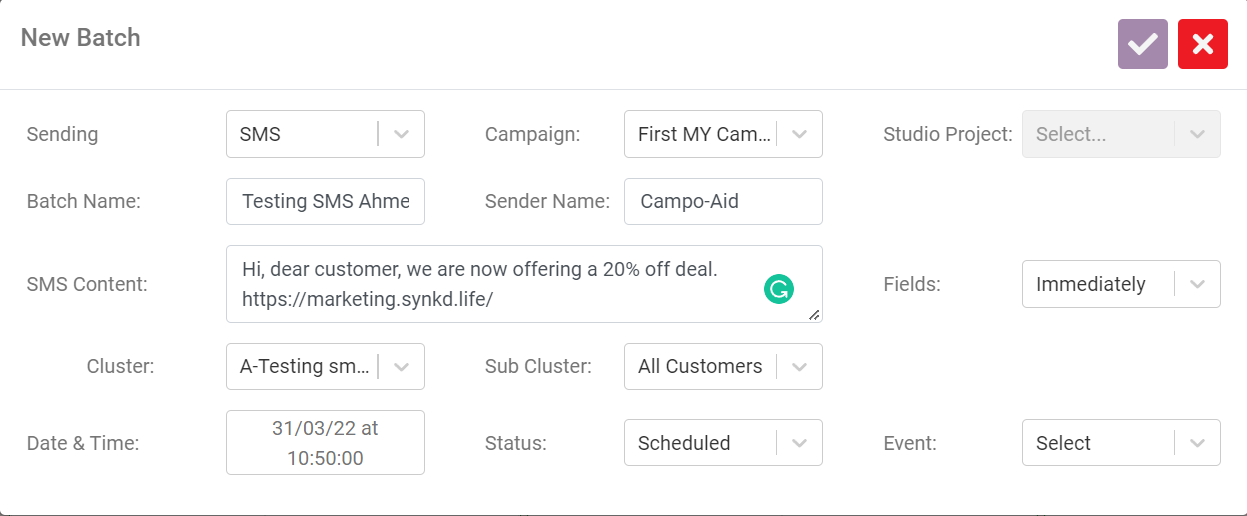
Task: Click the chevron arrow of Fields dropdown
Action: point(1197,284)
